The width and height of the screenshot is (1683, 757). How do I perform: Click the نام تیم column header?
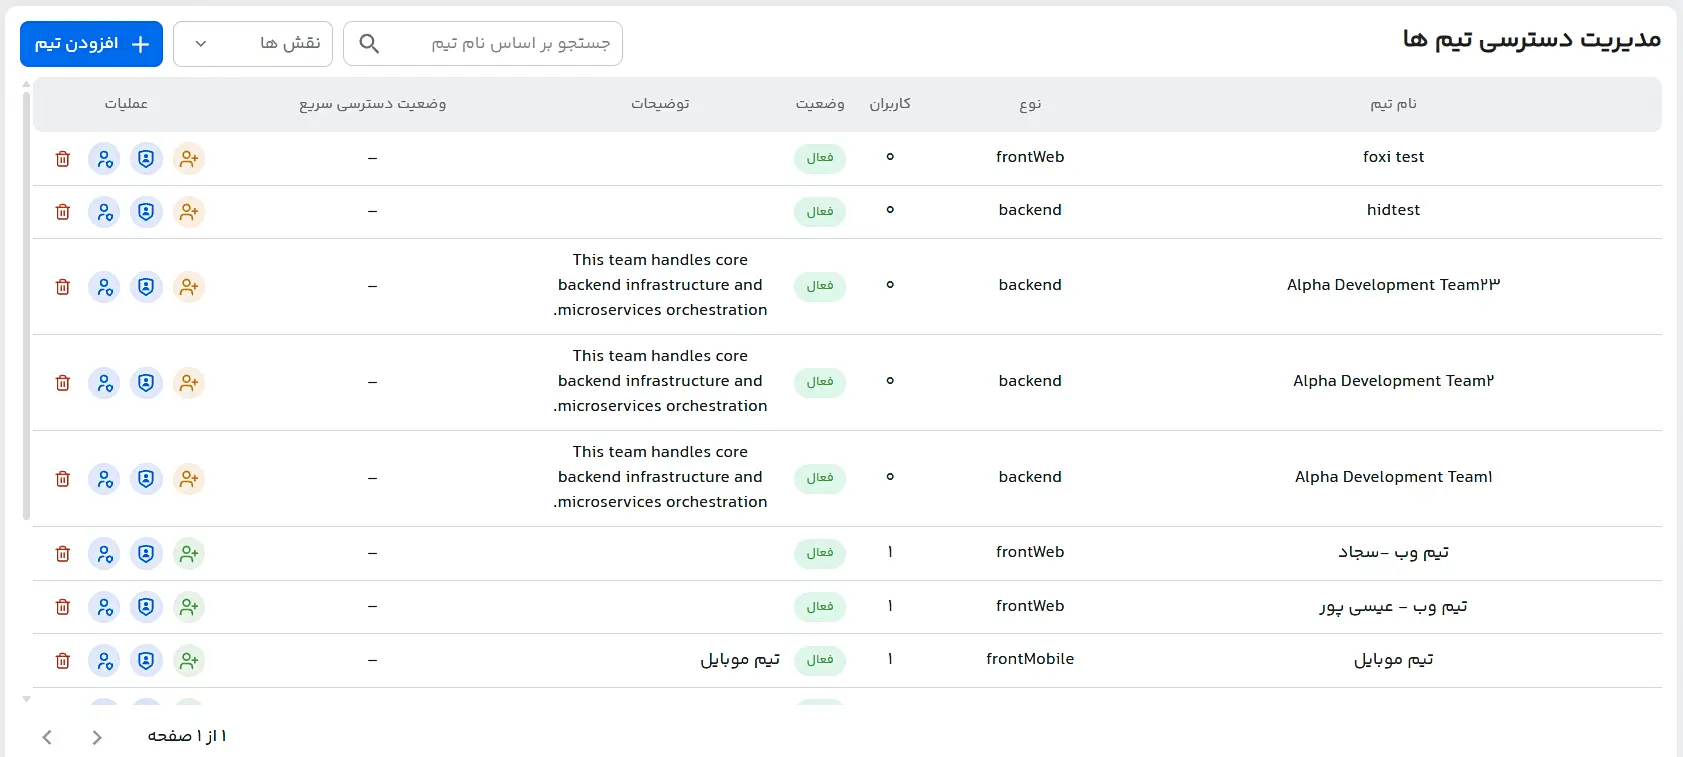tap(1393, 104)
